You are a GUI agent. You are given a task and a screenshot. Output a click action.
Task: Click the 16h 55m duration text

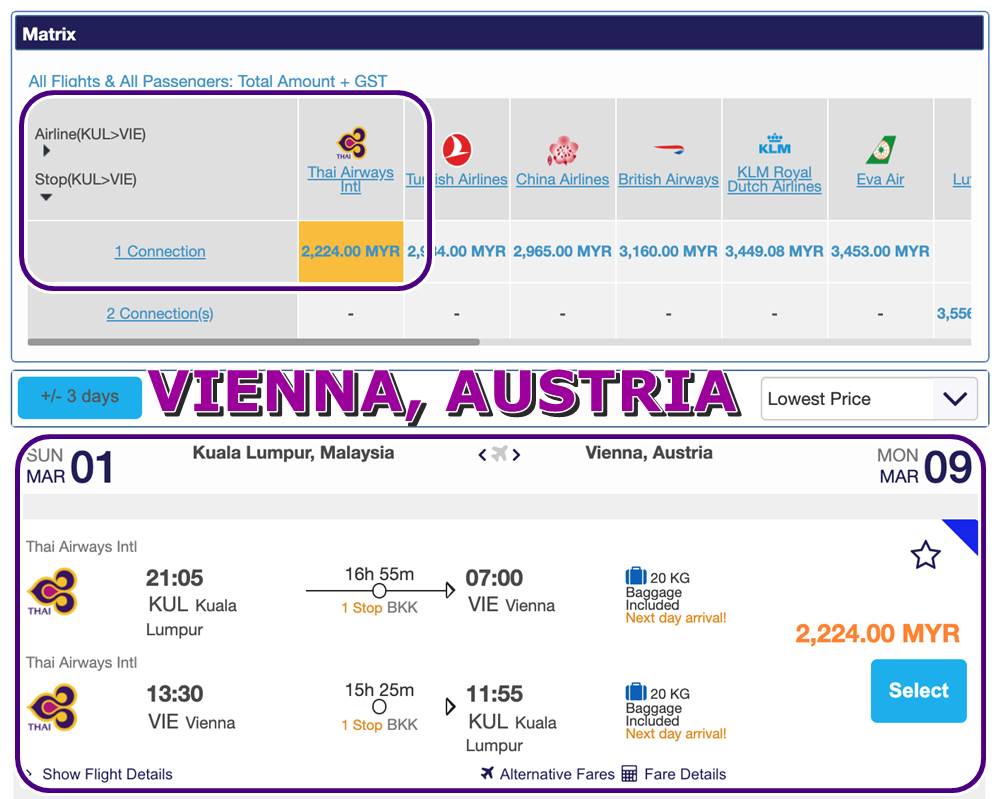pyautogui.click(x=379, y=574)
